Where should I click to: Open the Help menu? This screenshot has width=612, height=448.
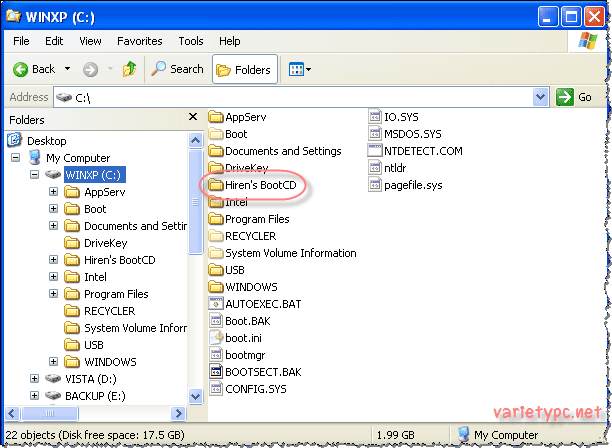click(230, 41)
